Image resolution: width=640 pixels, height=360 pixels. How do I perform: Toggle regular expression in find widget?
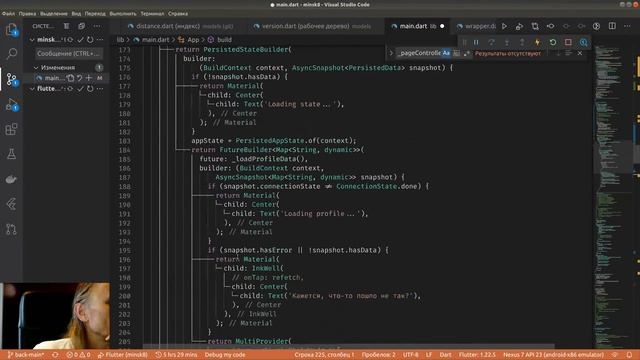tap(466, 53)
